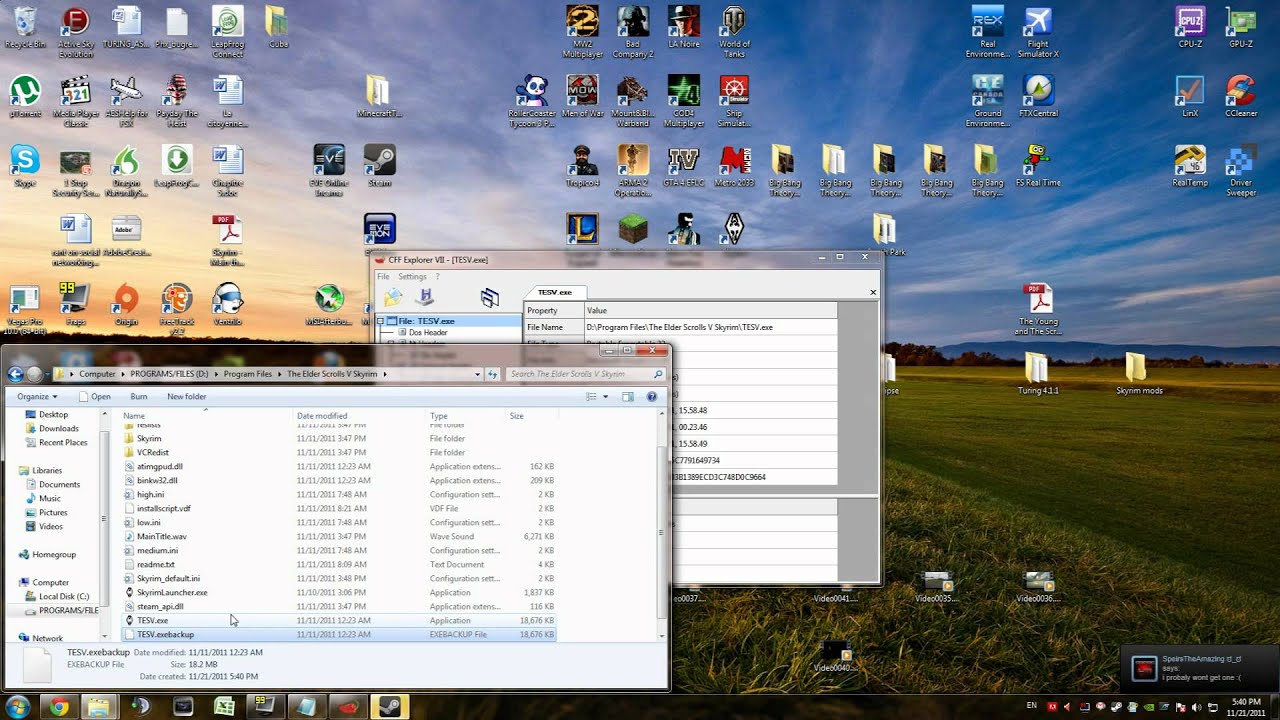The width and height of the screenshot is (1280, 720).
Task: Click the CFF Explorer save icon
Action: click(426, 297)
